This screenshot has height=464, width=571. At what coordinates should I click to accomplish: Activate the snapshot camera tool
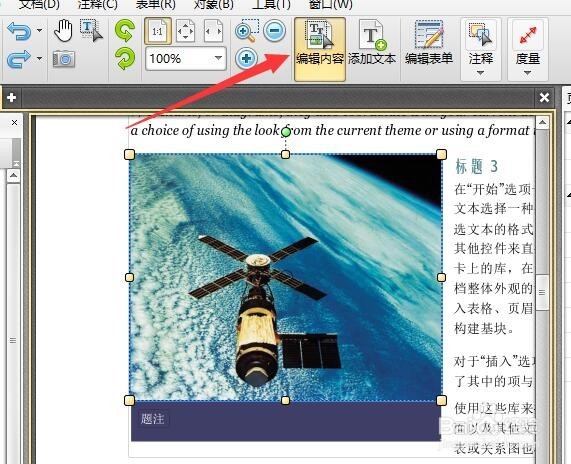[64, 59]
